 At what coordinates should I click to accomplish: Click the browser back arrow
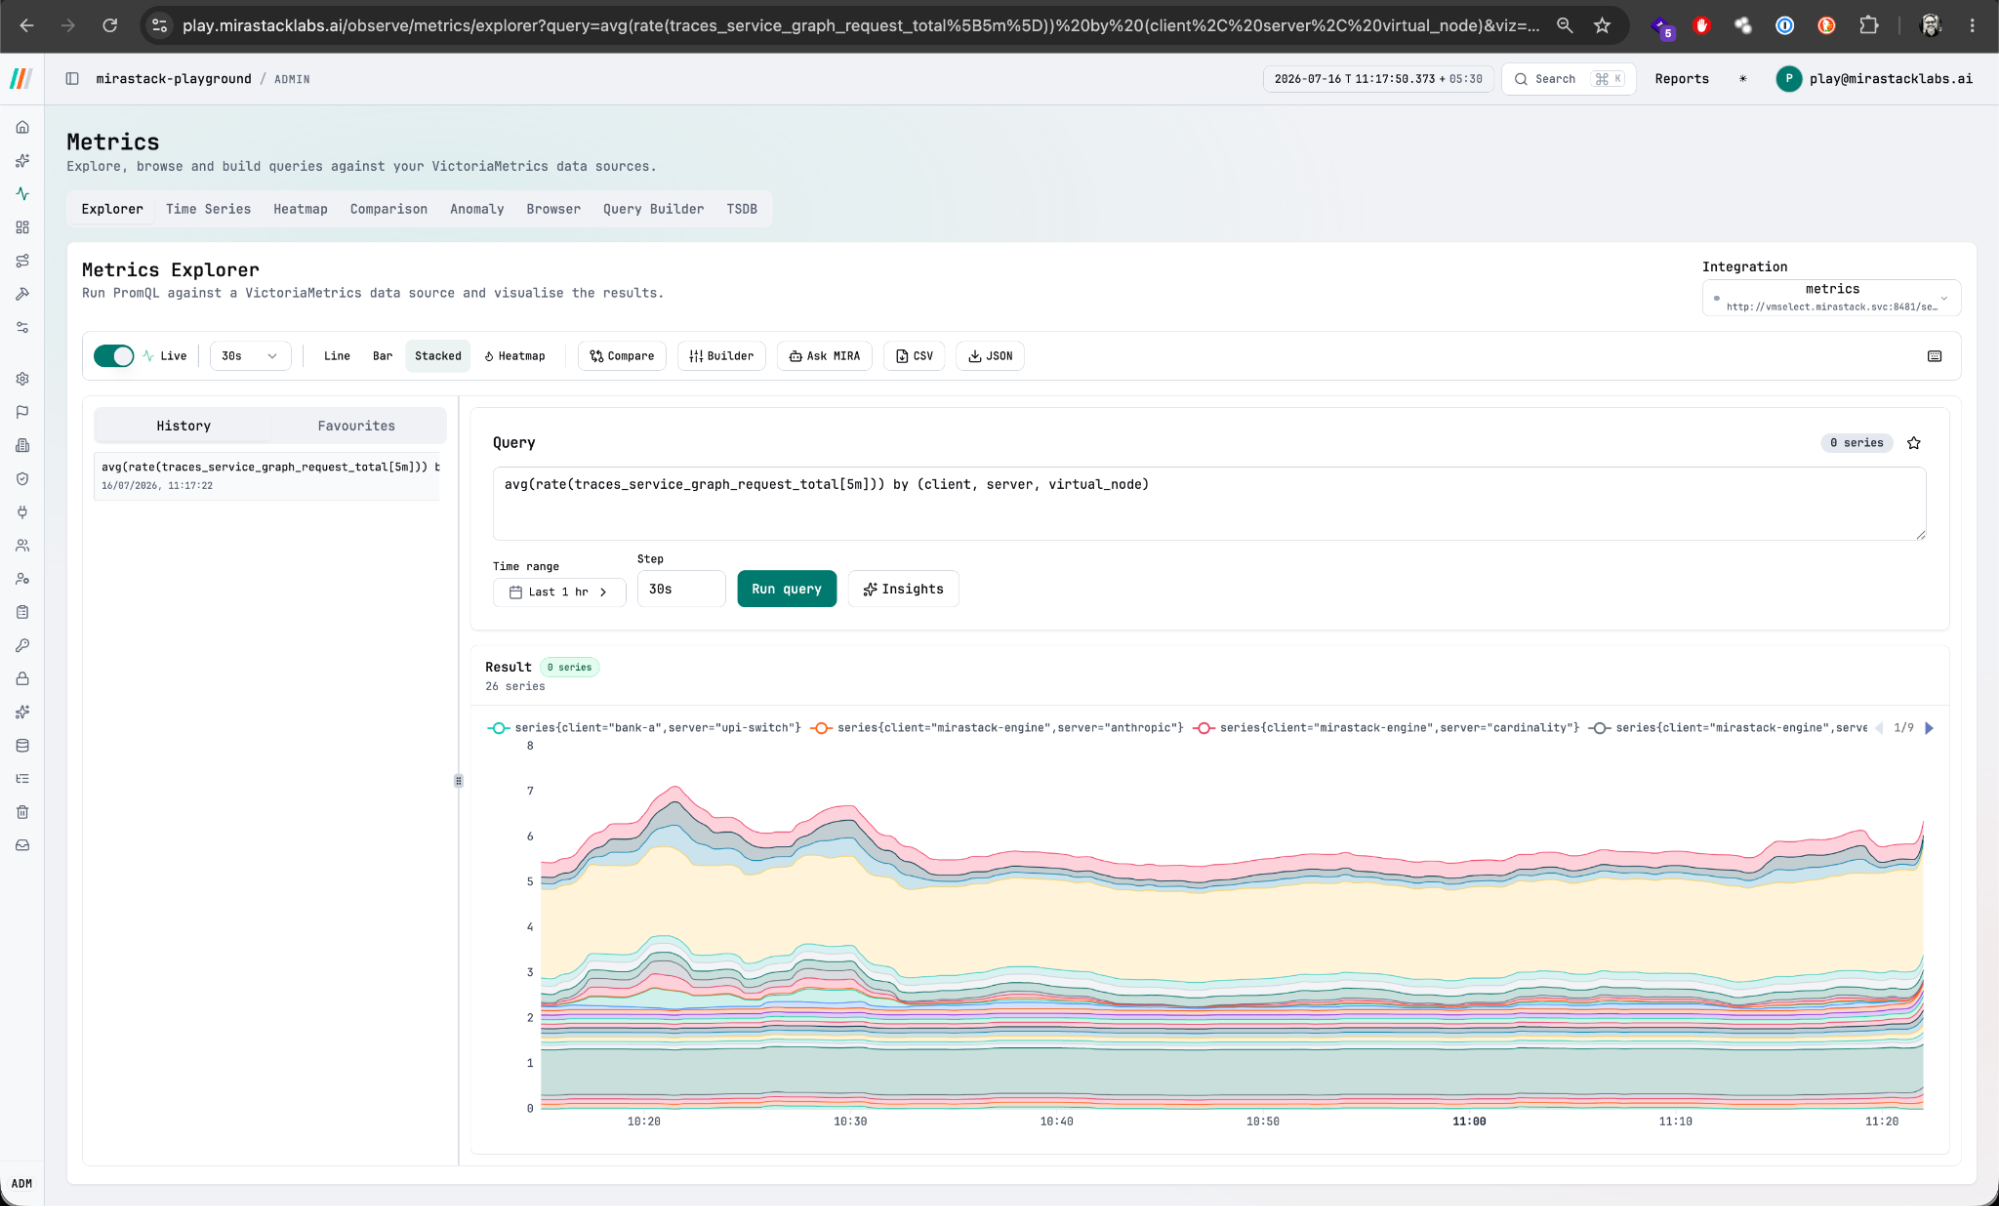[27, 26]
